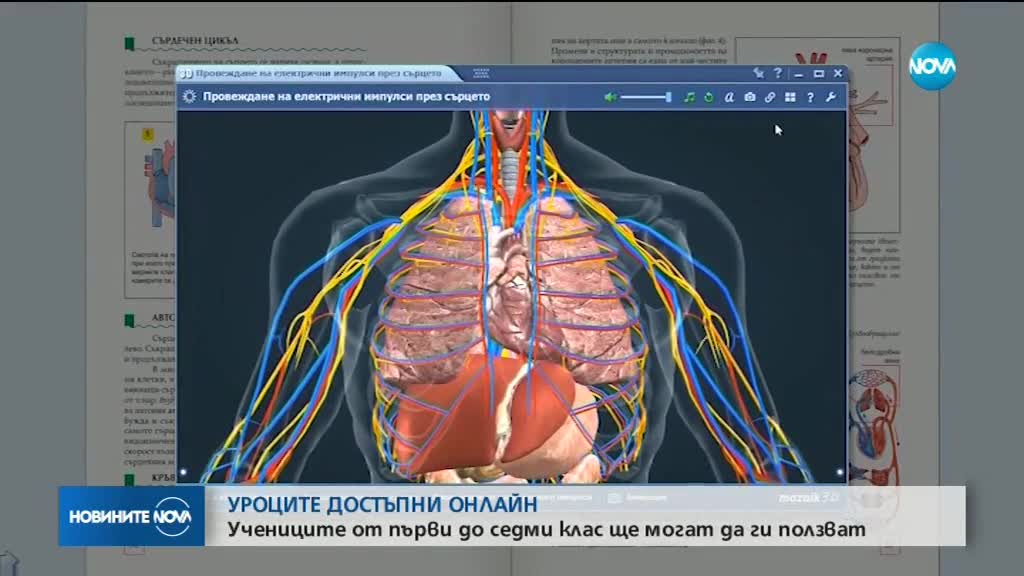Mute the scene with the green speaker icon
Screen dimensions: 1024x576
click(x=611, y=97)
